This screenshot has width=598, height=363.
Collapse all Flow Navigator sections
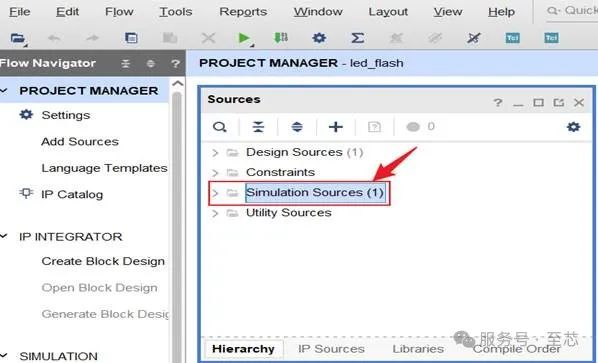coord(125,64)
